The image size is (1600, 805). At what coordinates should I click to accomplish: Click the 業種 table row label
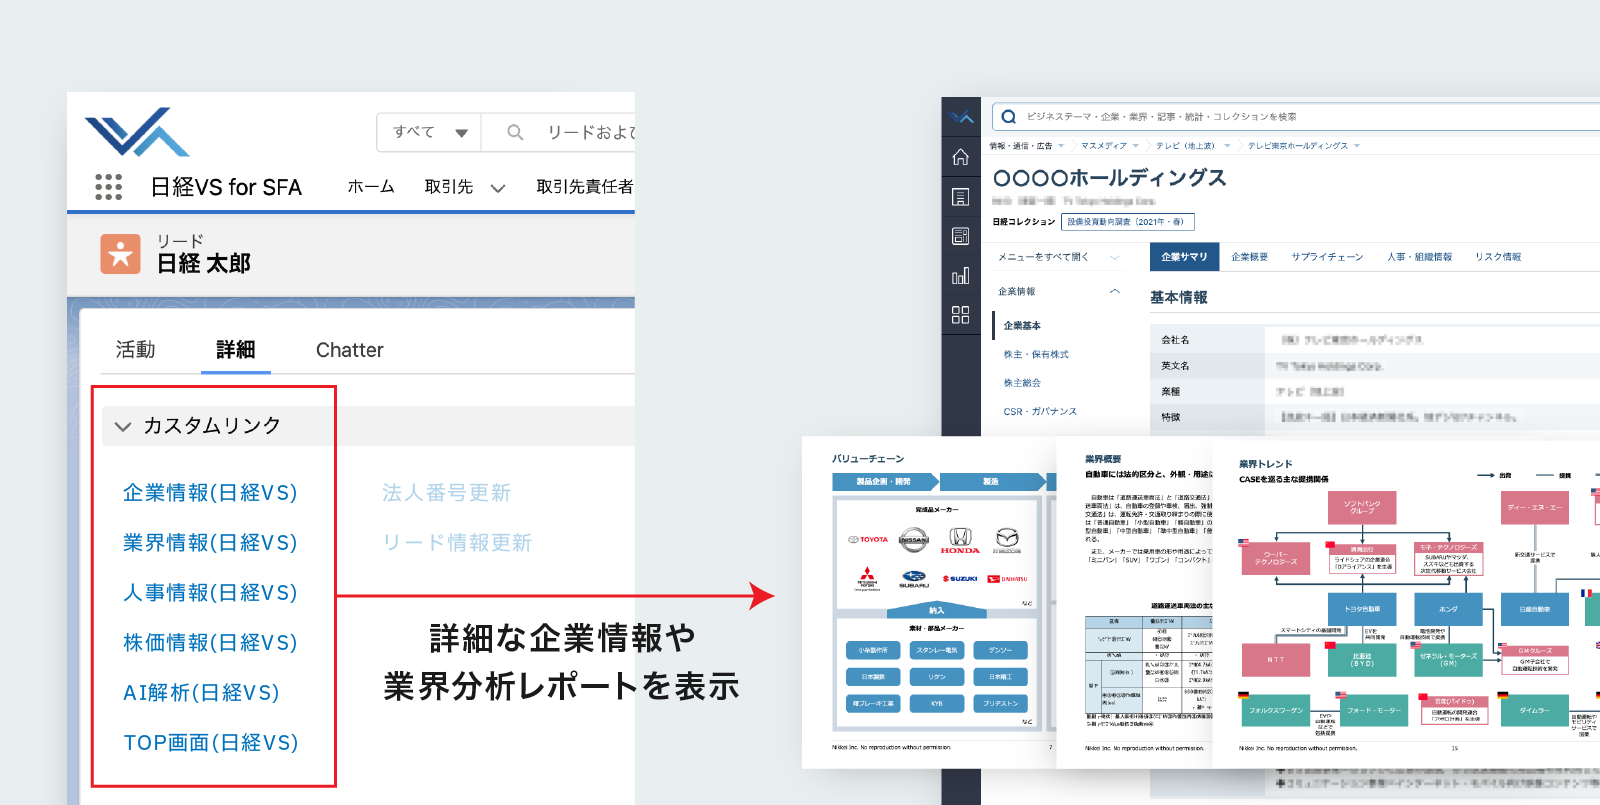point(1170,392)
